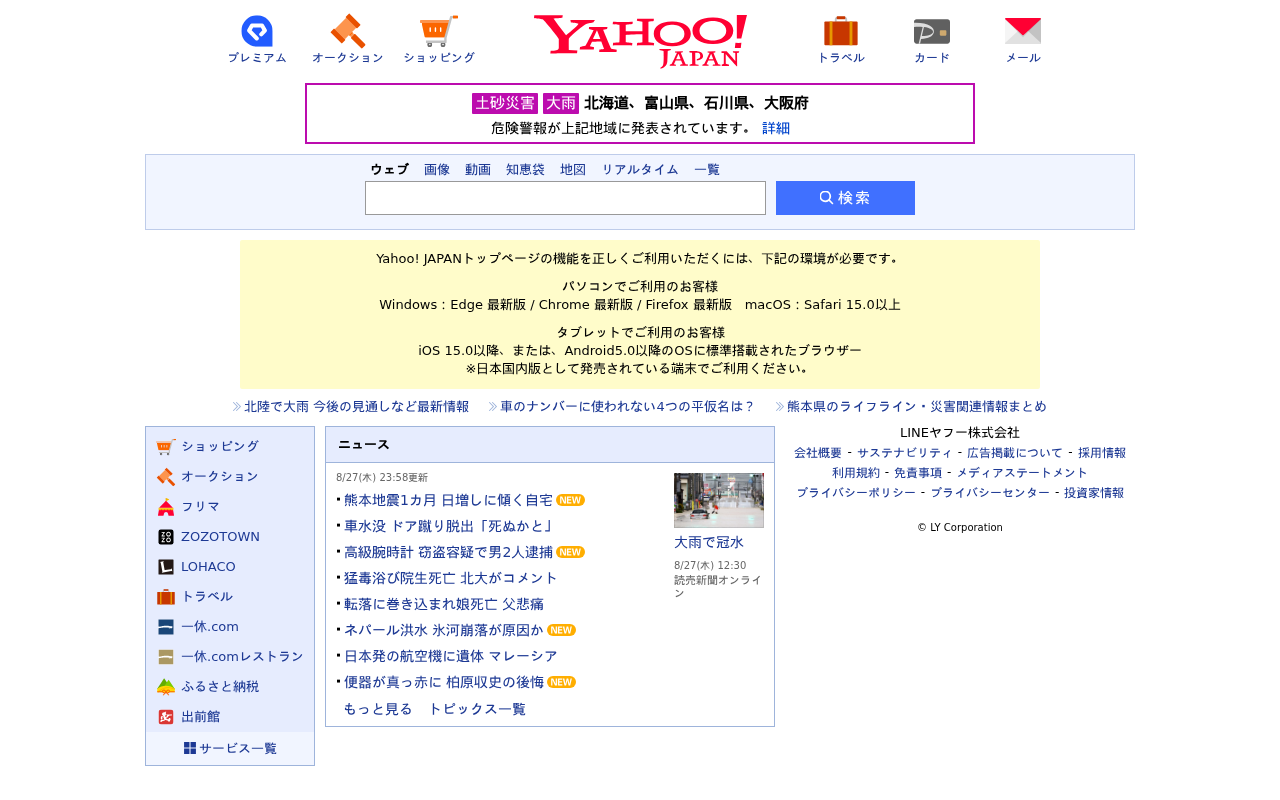Click the sidebar トラベル suitcase icon
The image size is (1280, 800).
(x=166, y=597)
